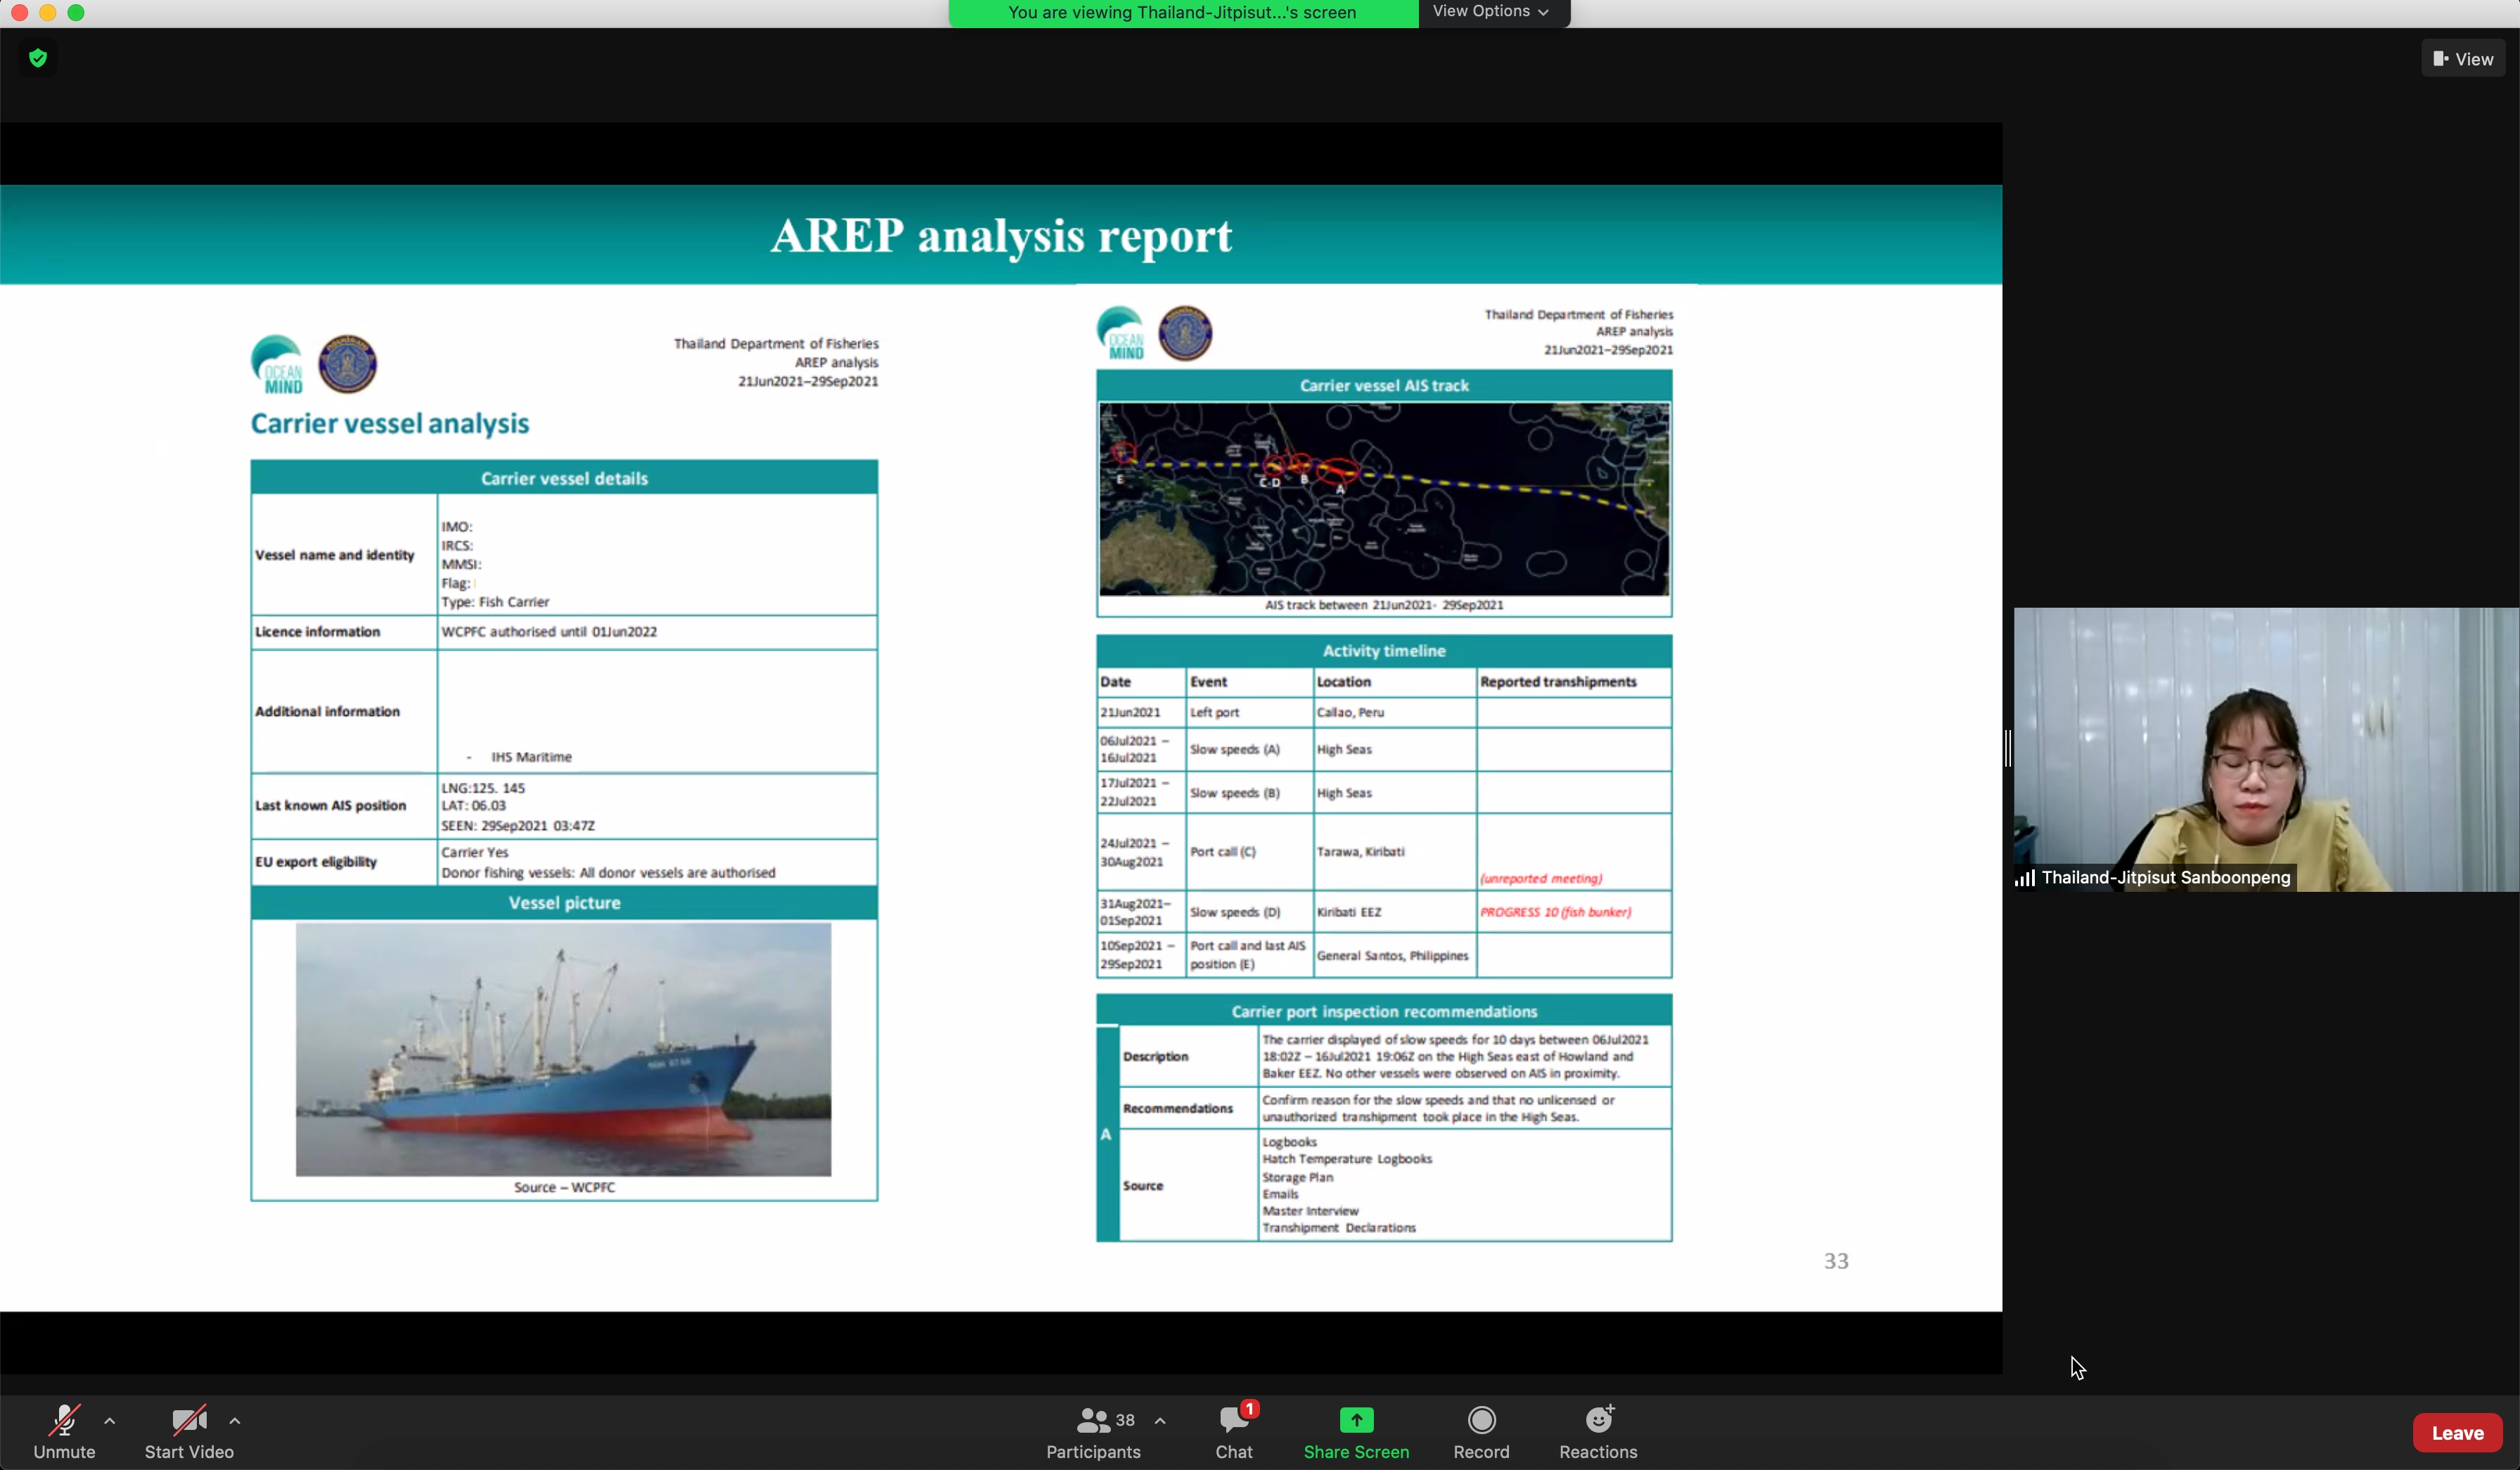Image resolution: width=2520 pixels, height=1470 pixels.
Task: Expand audio options arrow next to Unmute
Action: point(110,1420)
